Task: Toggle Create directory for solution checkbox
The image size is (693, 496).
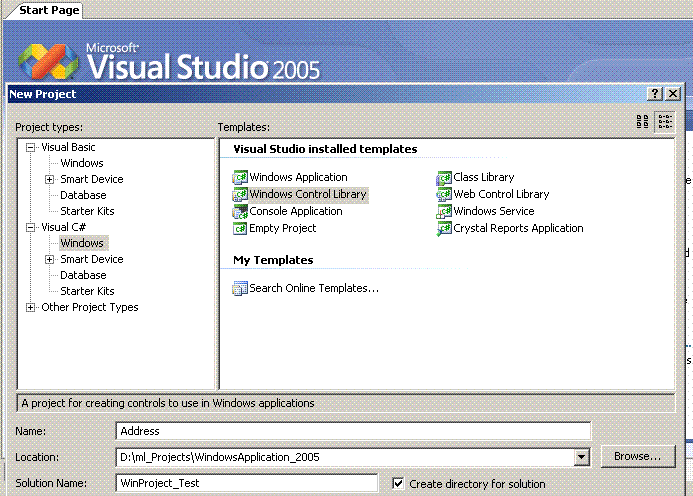Action: [398, 483]
